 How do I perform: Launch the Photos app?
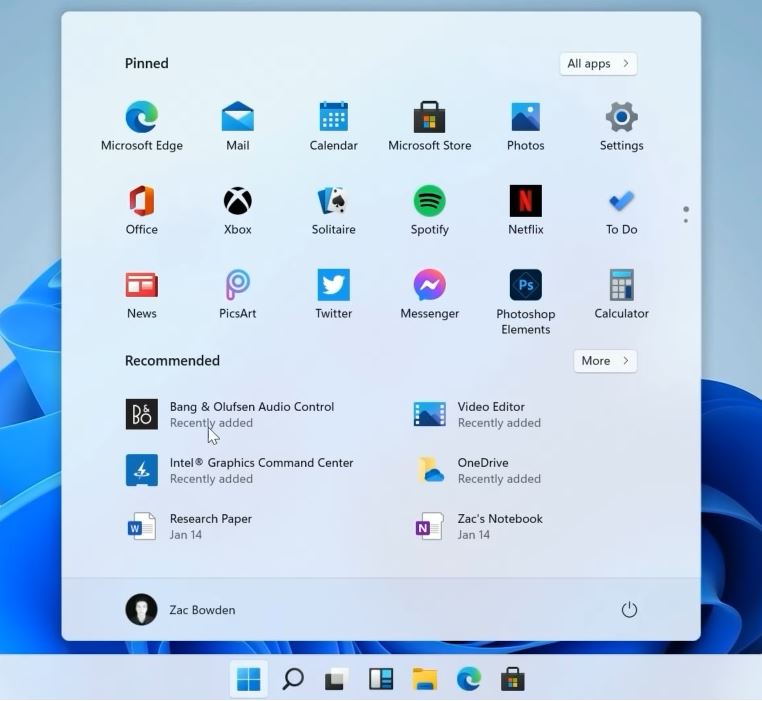[x=525, y=126]
